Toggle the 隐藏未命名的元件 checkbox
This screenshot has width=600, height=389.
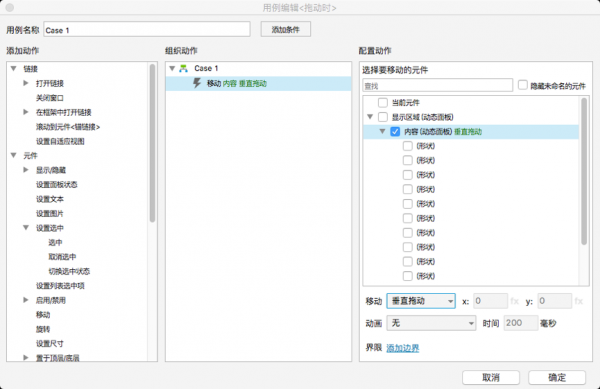pyautogui.click(x=523, y=85)
